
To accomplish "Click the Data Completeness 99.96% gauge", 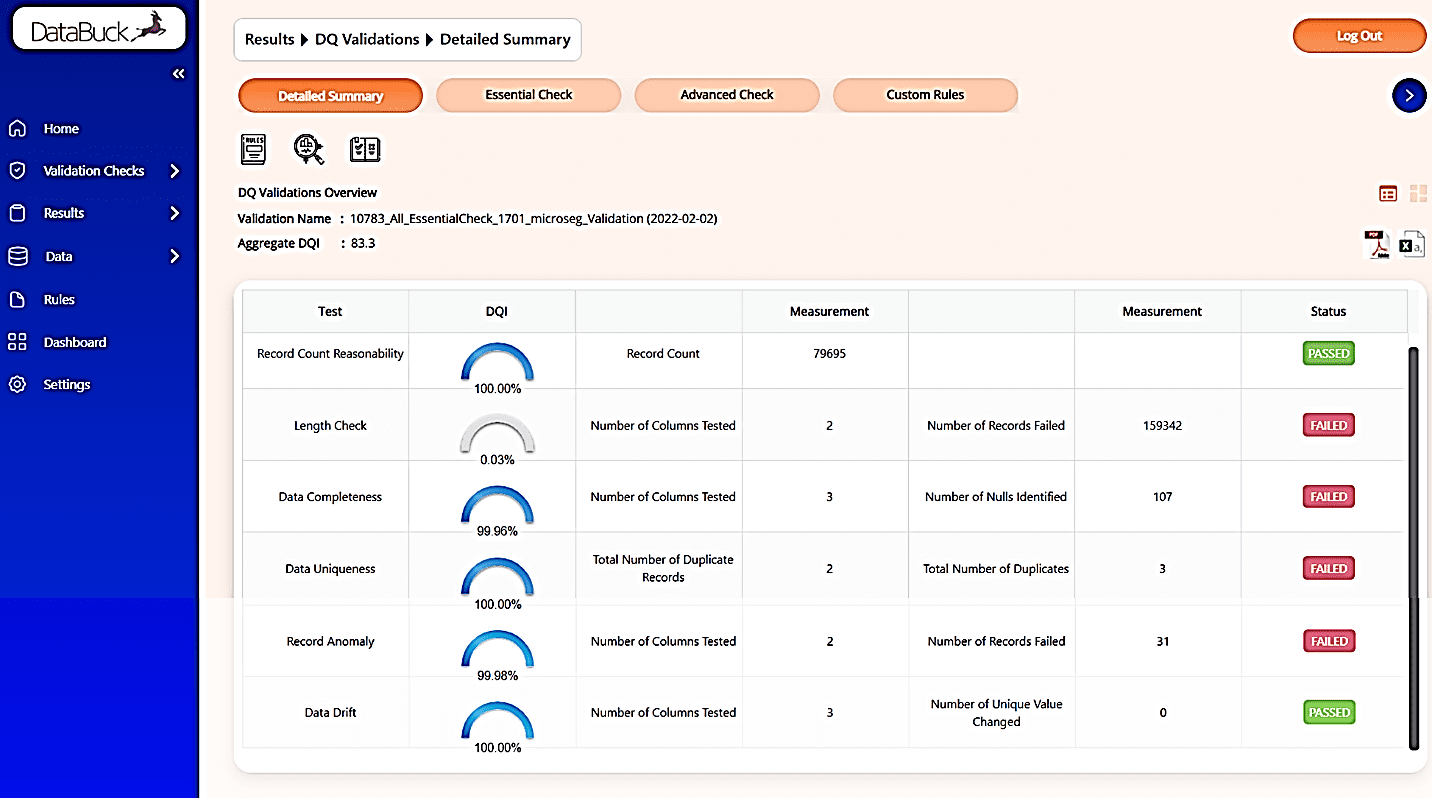I will click(x=497, y=505).
